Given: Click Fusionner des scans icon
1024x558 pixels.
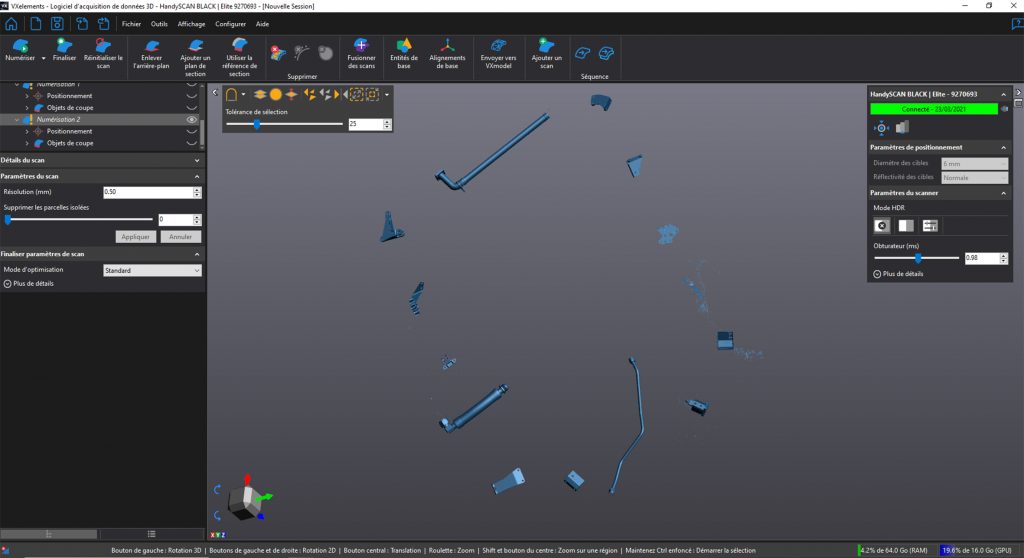Looking at the screenshot, I should coord(360,46).
